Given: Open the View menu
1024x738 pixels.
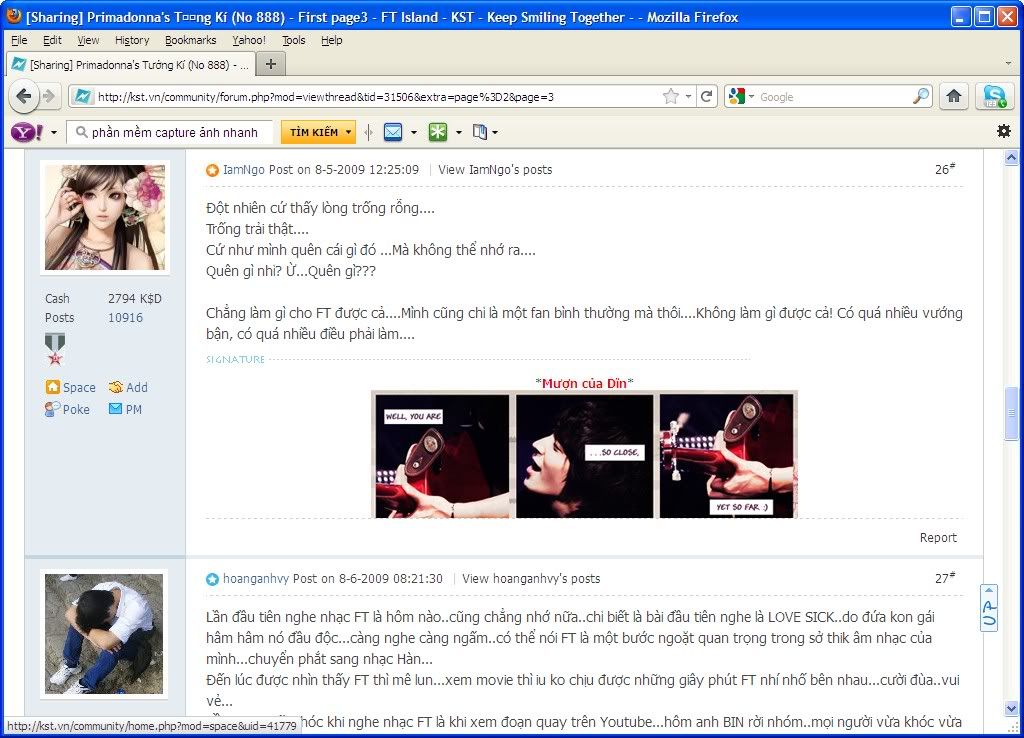Looking at the screenshot, I should tap(88, 40).
